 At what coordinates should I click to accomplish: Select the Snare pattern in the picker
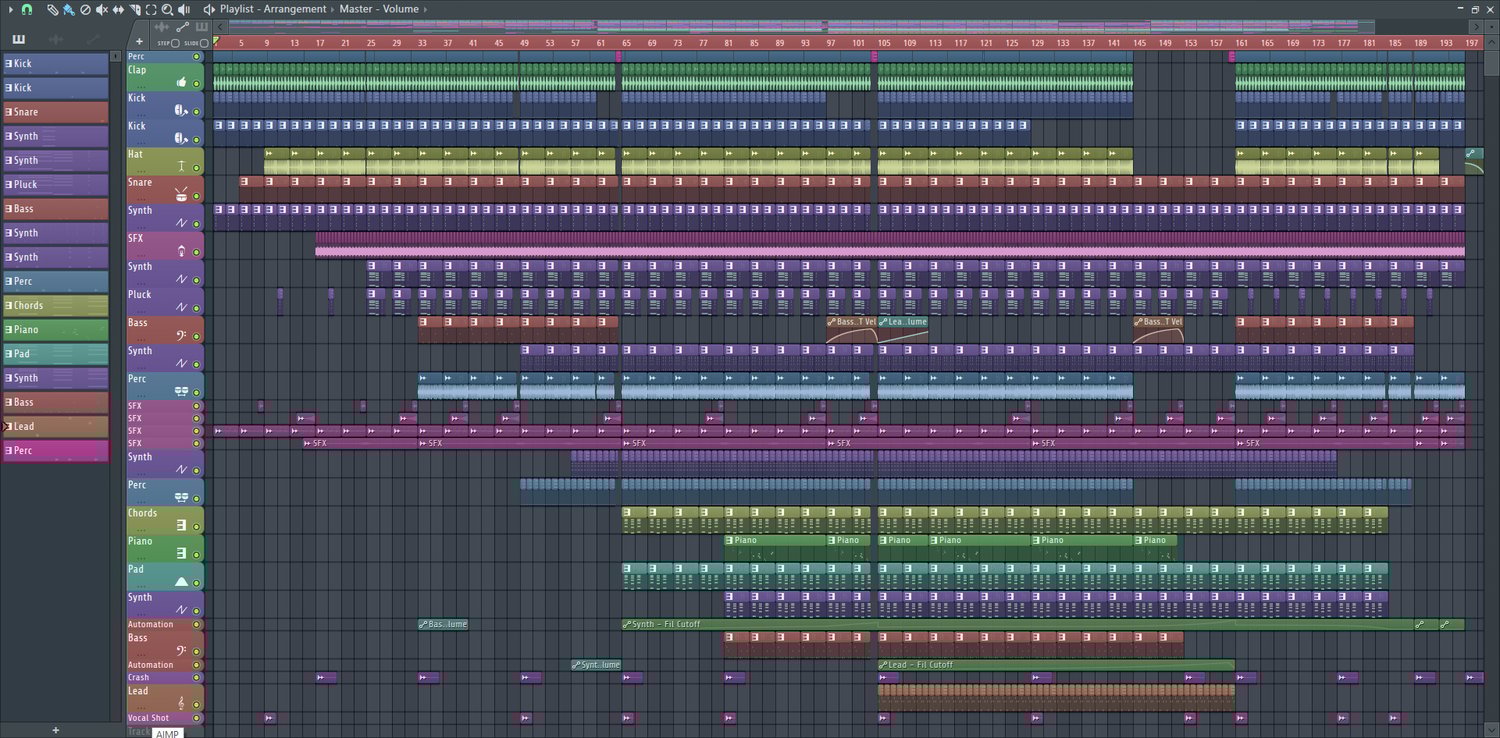point(55,112)
